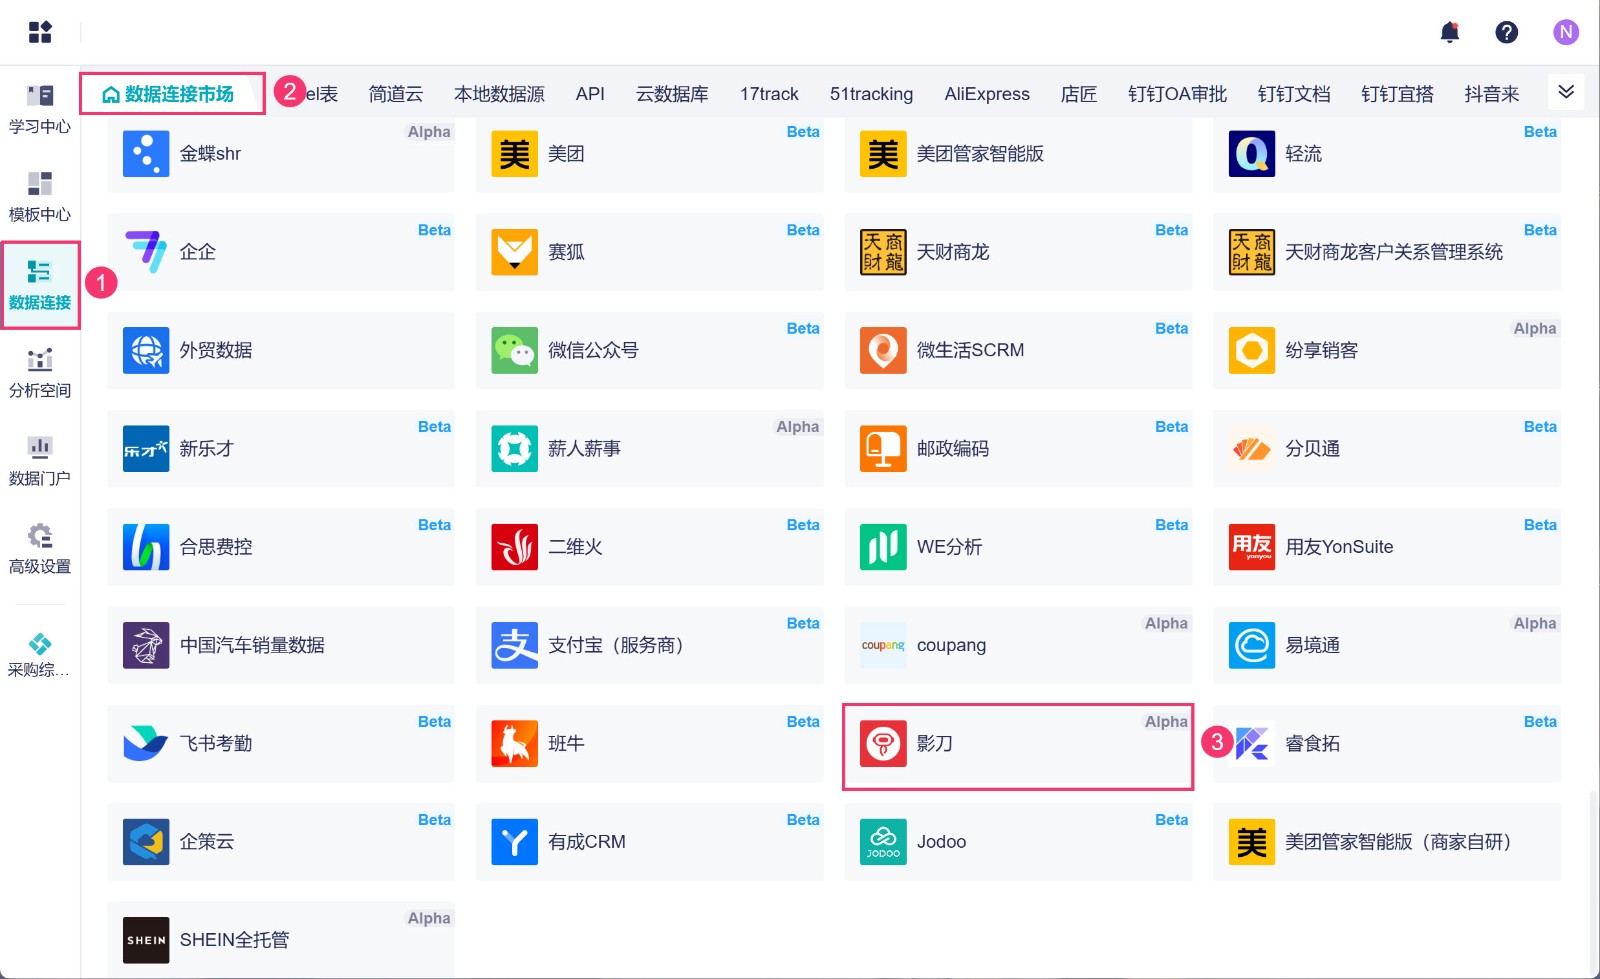1600x979 pixels.
Task: Switch to the 钉钉宜搭 tab
Action: pyautogui.click(x=1397, y=94)
